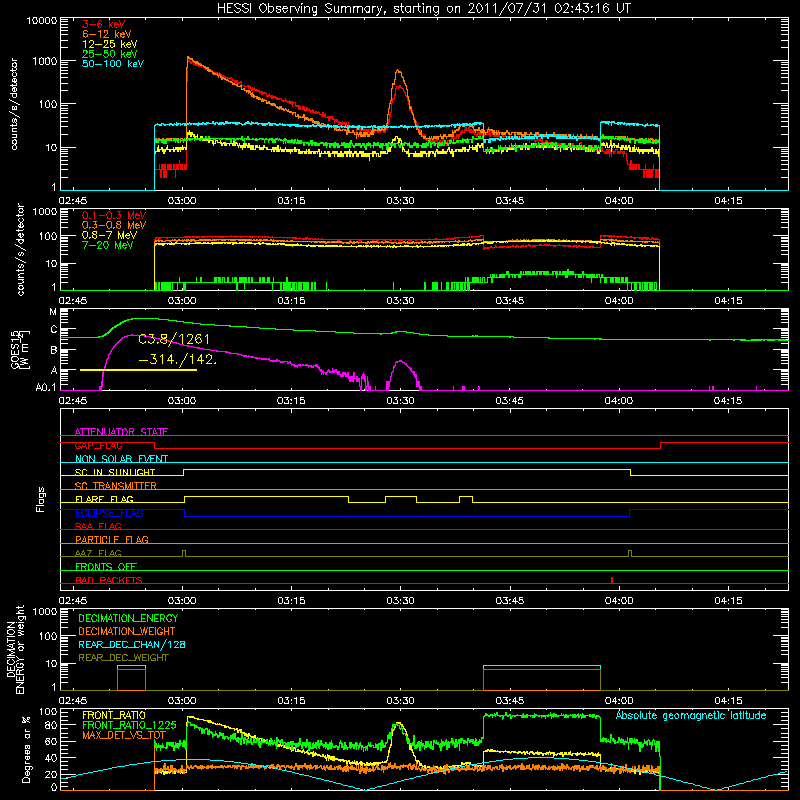Click the PARTICLE_FLAG label
Screen dimensions: 800x800
pos(112,540)
